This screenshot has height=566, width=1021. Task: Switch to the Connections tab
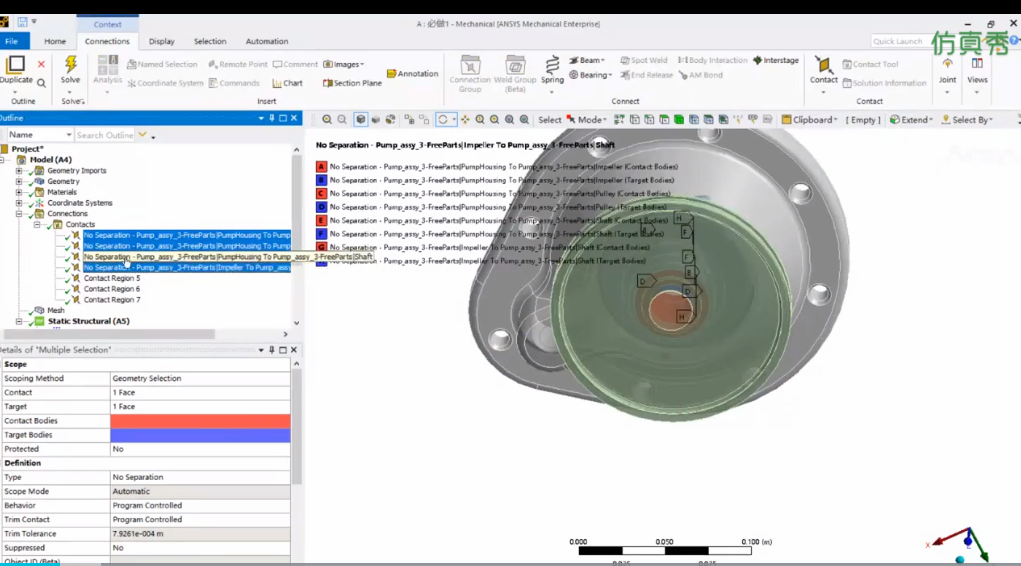[x=107, y=41]
